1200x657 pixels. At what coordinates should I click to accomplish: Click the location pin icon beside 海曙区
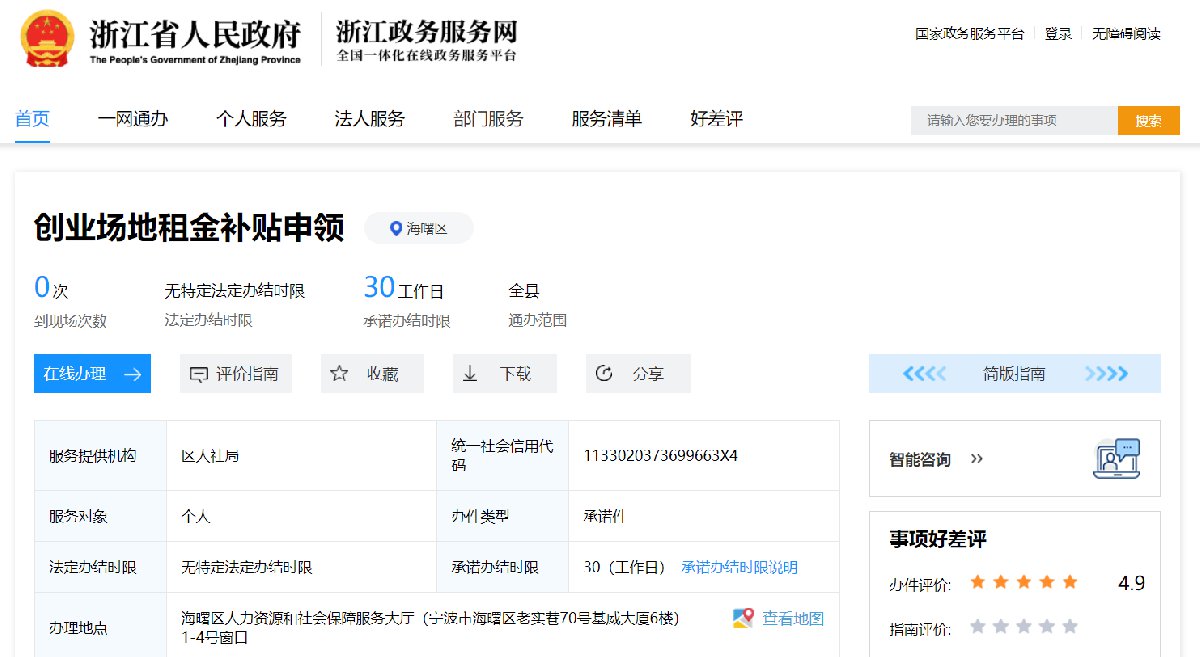point(395,229)
